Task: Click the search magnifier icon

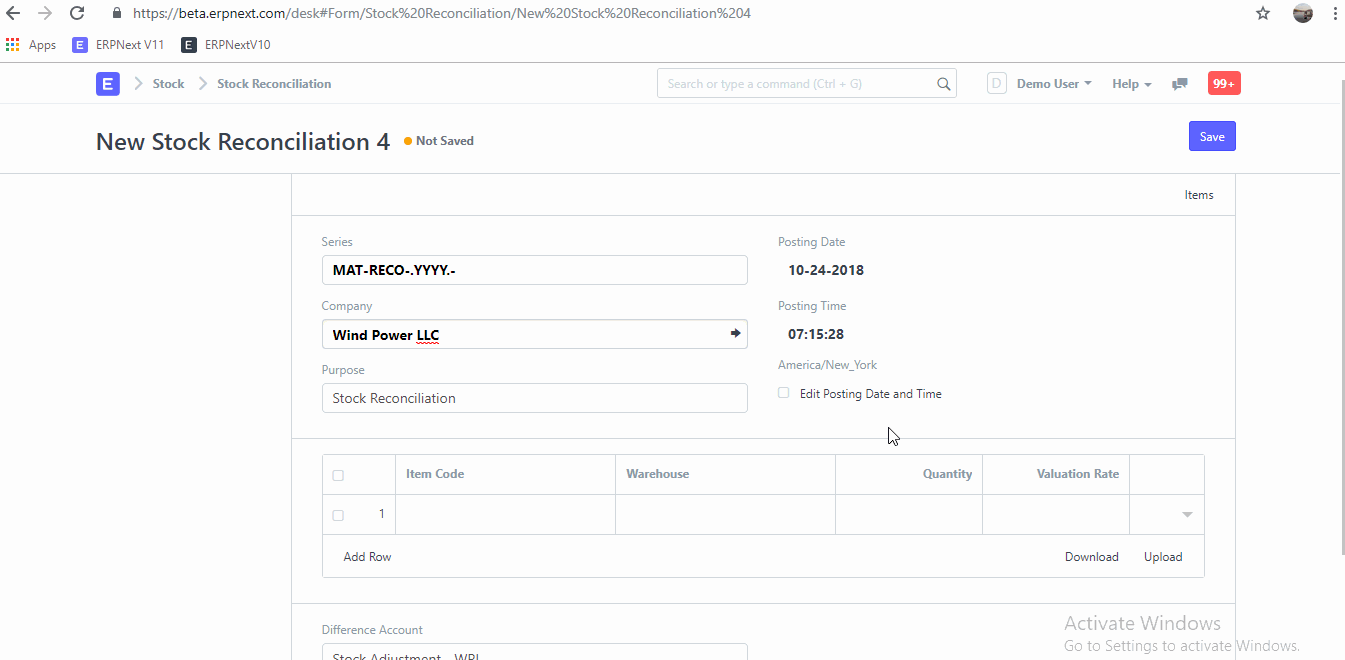Action: [941, 83]
